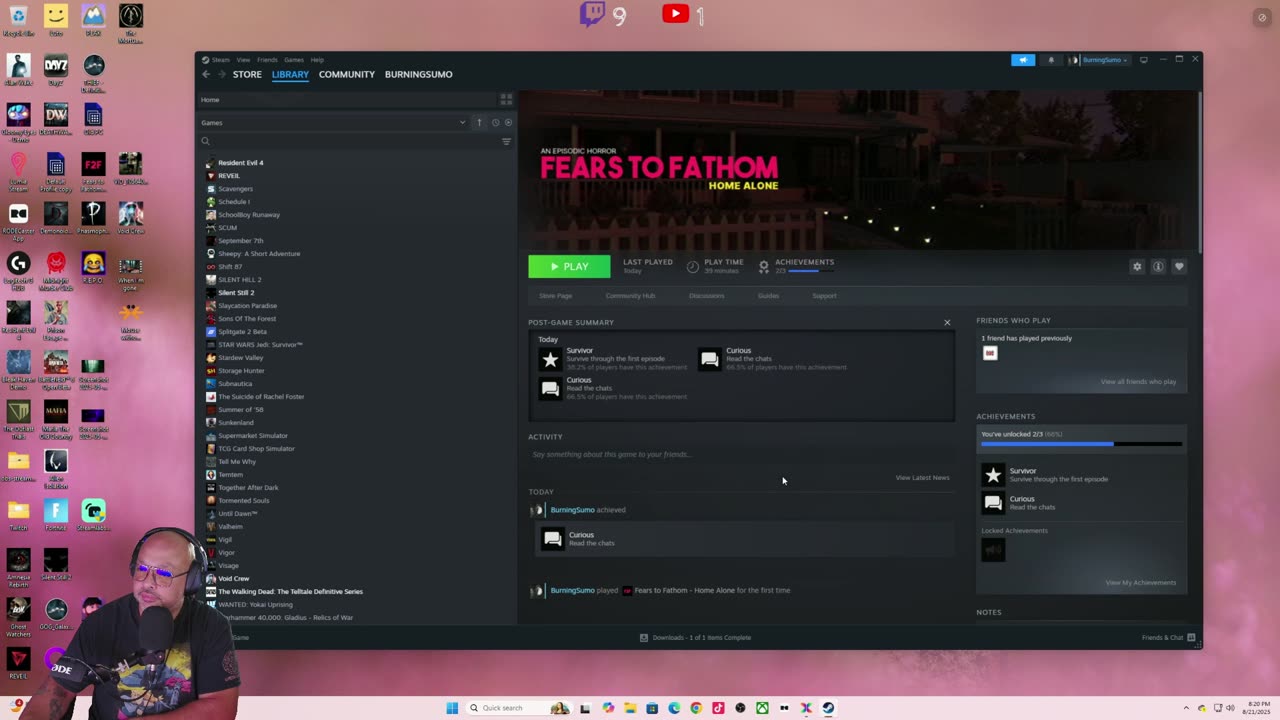Go back with the Steam back arrow
The image size is (1280, 720).
(206, 74)
